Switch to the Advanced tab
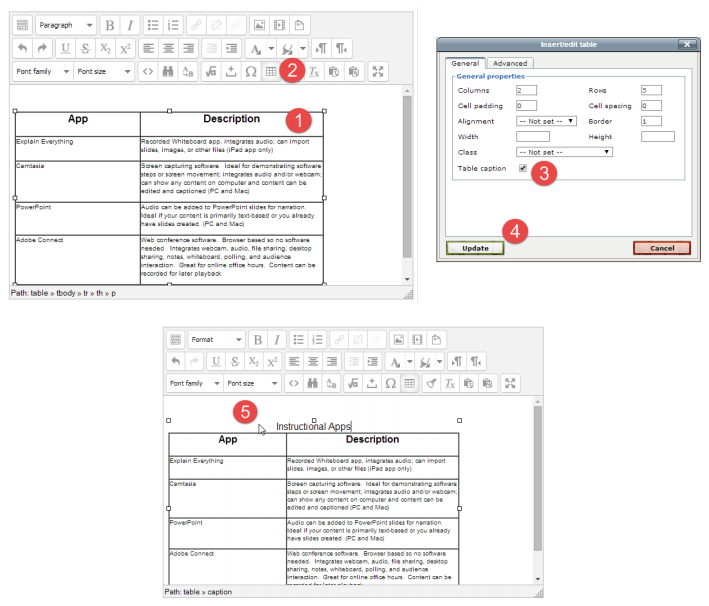 pos(510,63)
